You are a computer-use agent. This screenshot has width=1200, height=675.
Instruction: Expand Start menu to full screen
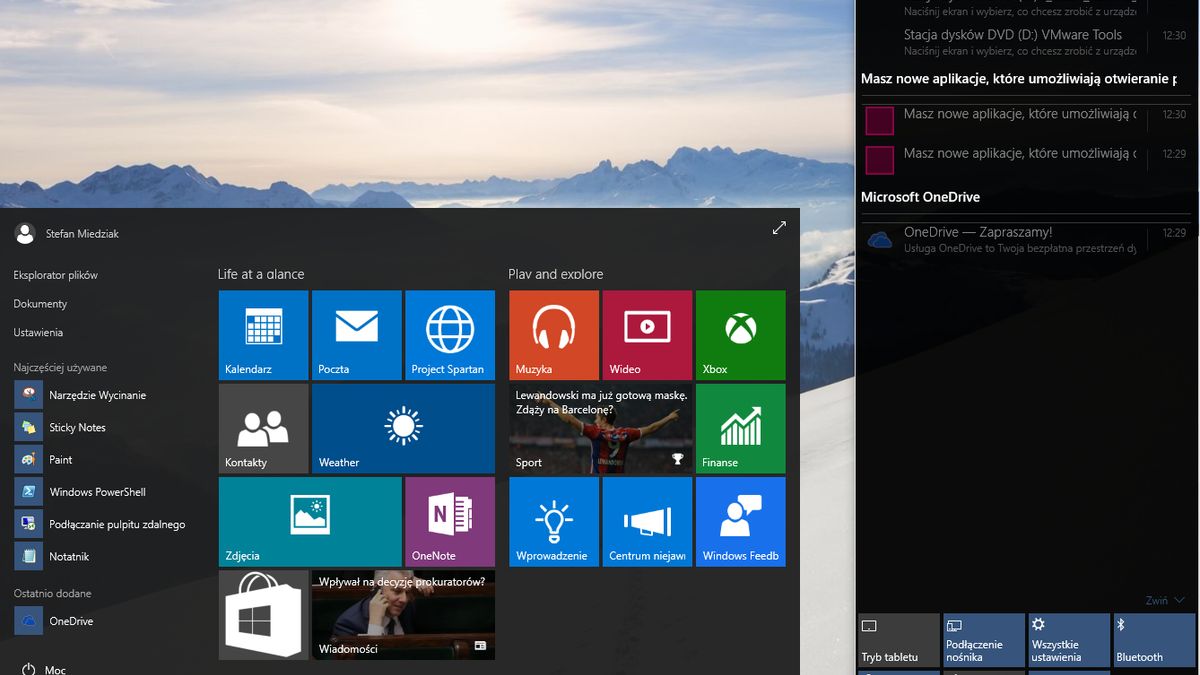coord(779,228)
